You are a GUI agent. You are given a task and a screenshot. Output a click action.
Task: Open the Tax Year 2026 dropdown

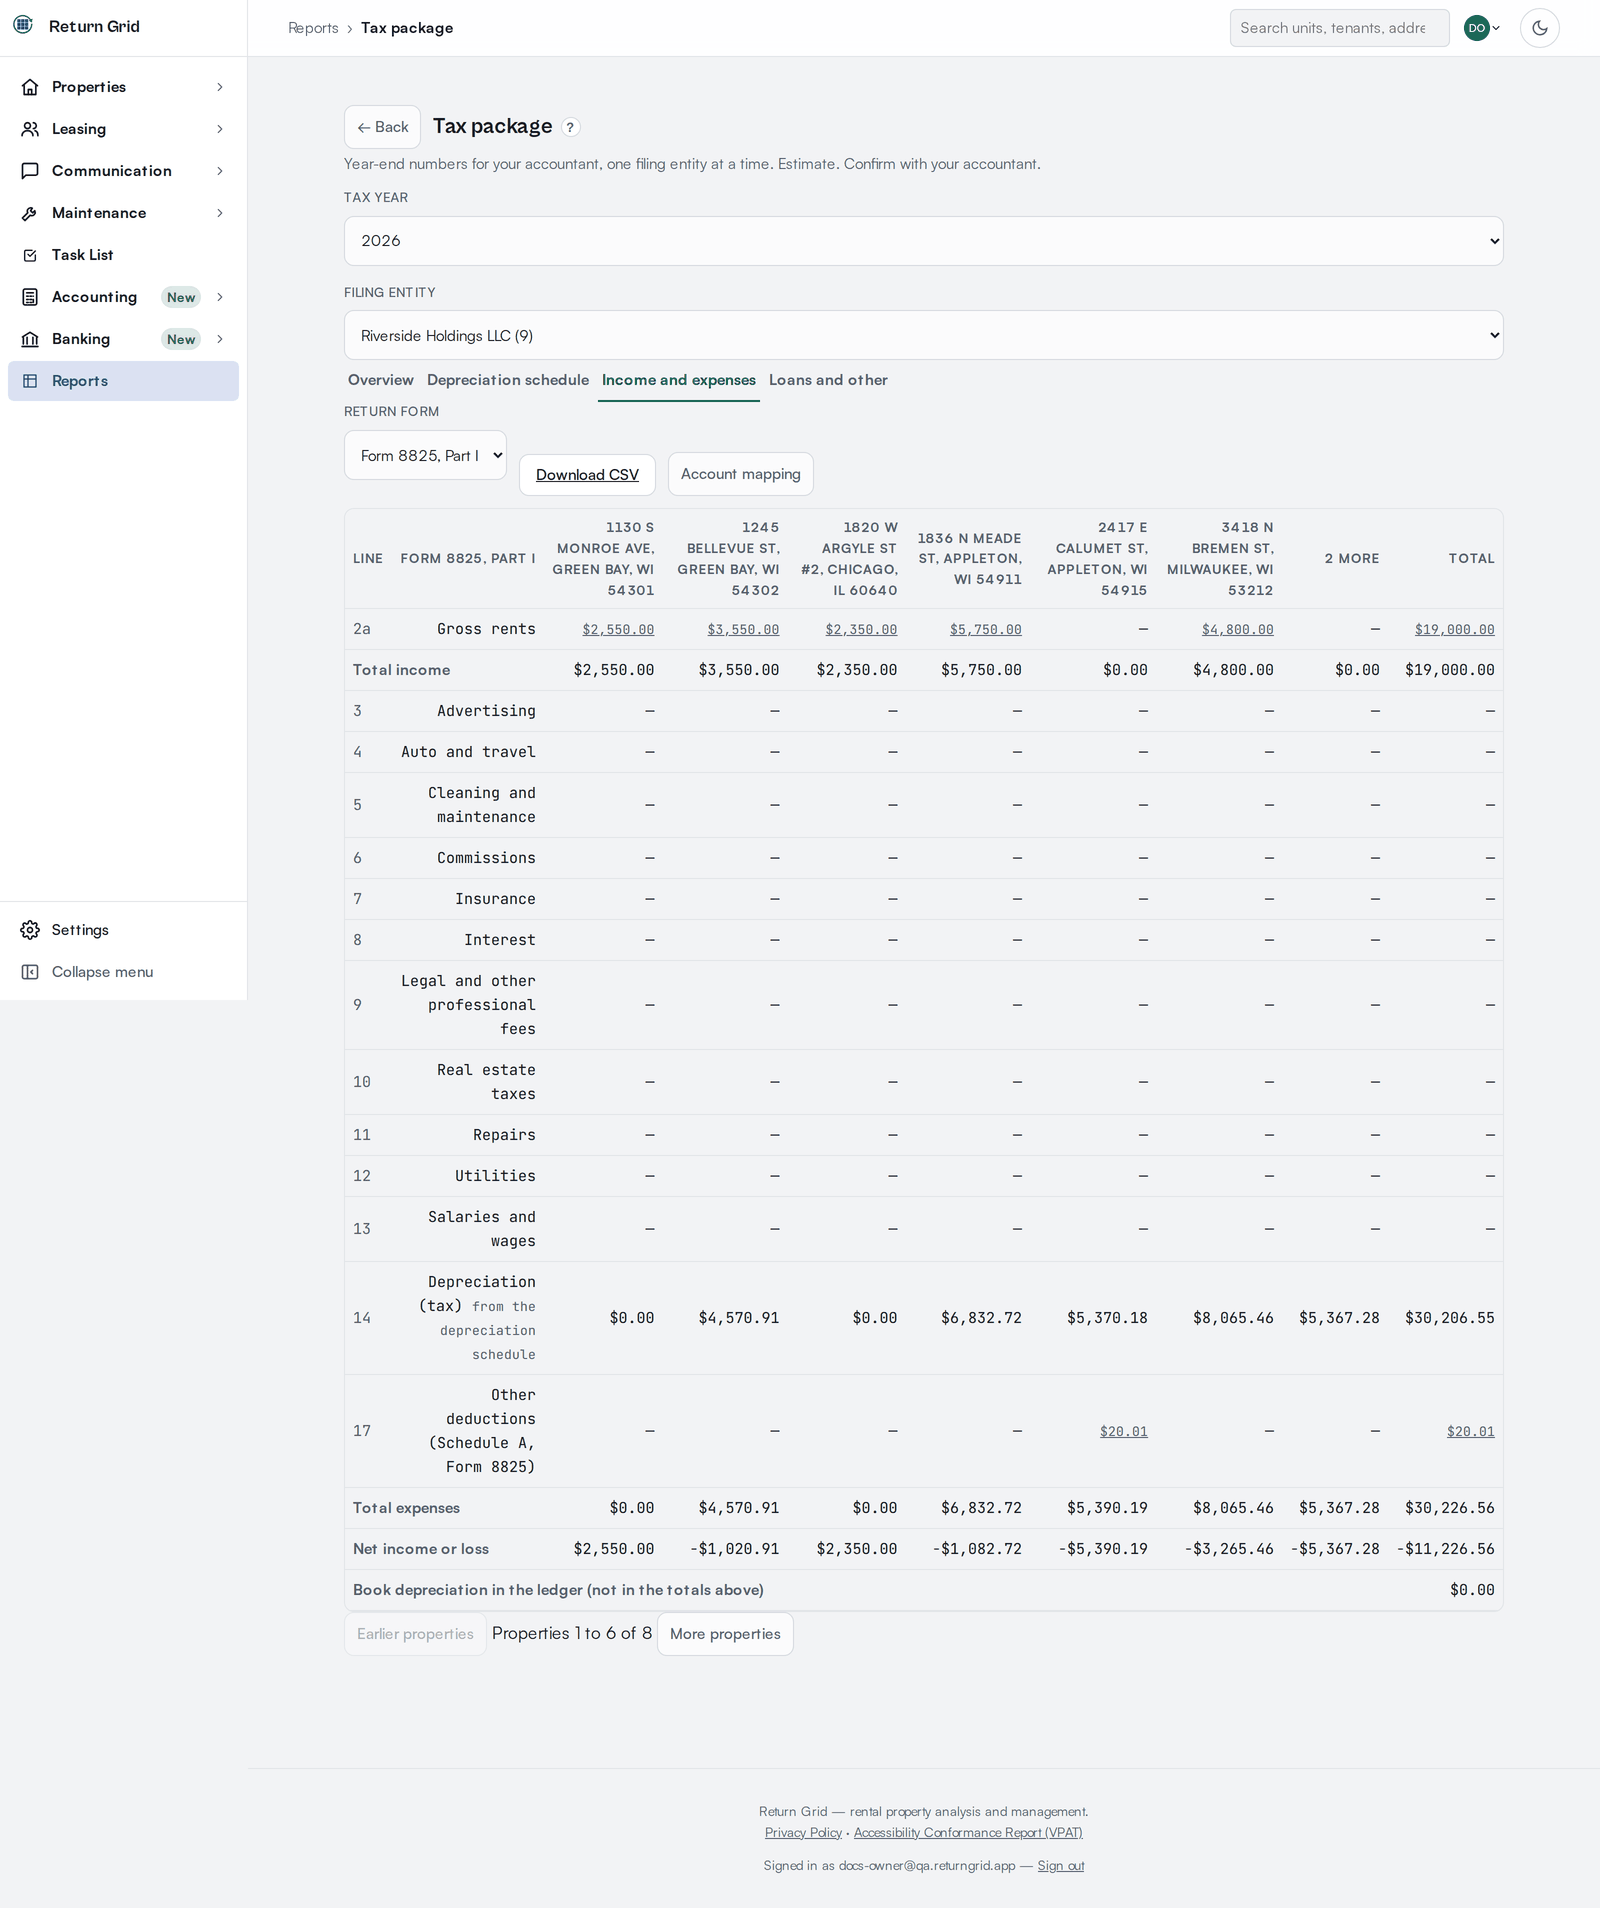tap(923, 241)
